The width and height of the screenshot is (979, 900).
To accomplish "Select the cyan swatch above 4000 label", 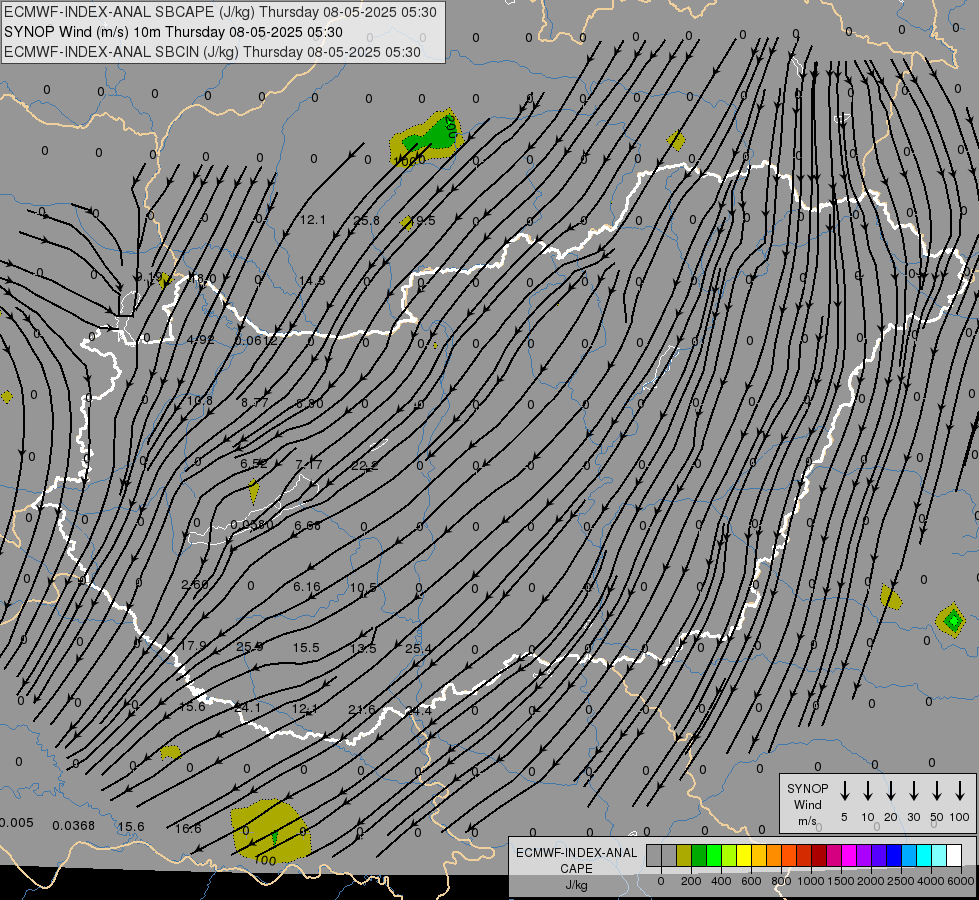I will (x=924, y=856).
